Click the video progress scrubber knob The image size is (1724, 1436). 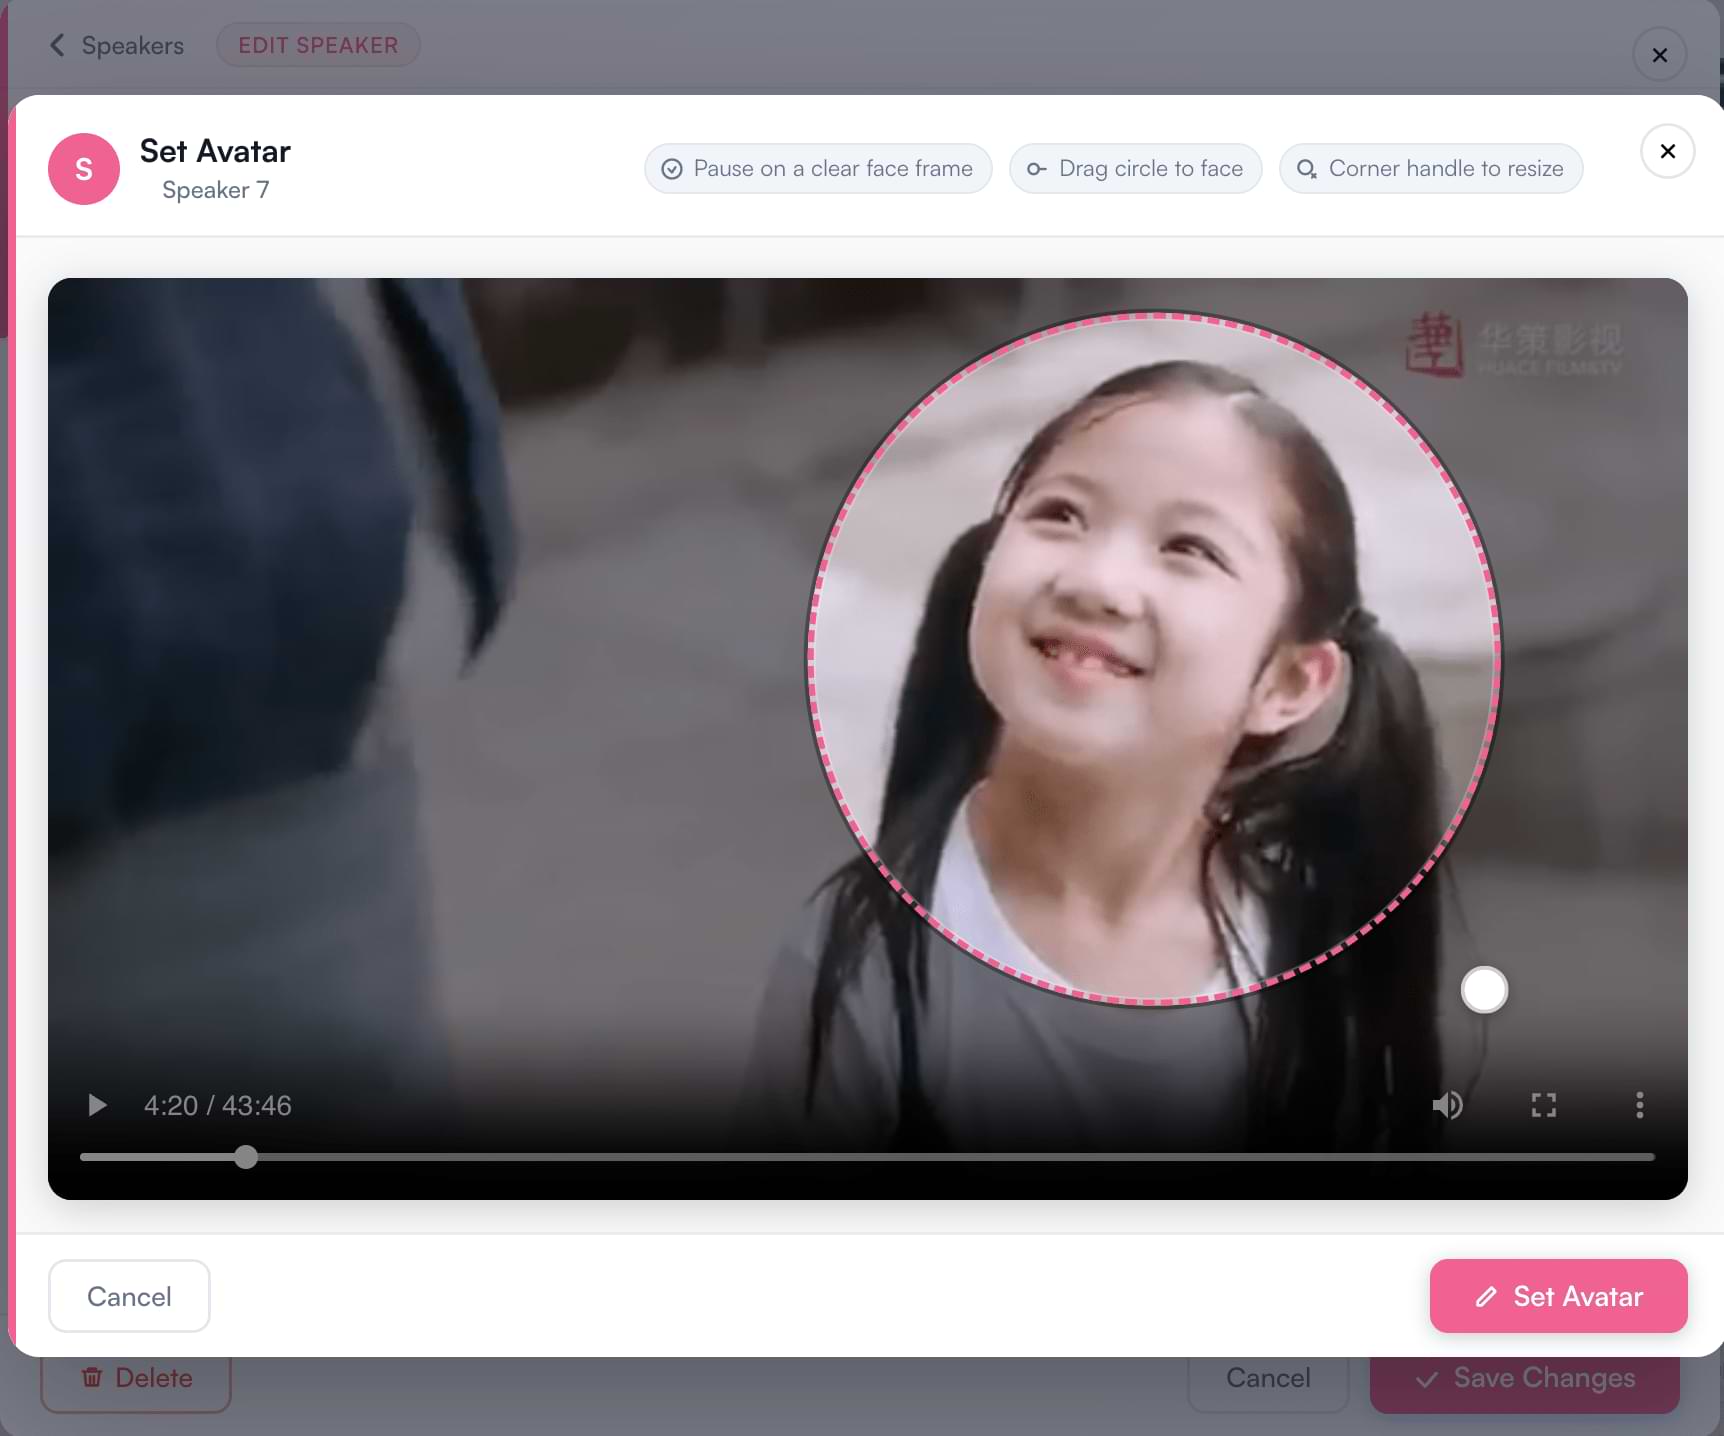(x=246, y=1157)
